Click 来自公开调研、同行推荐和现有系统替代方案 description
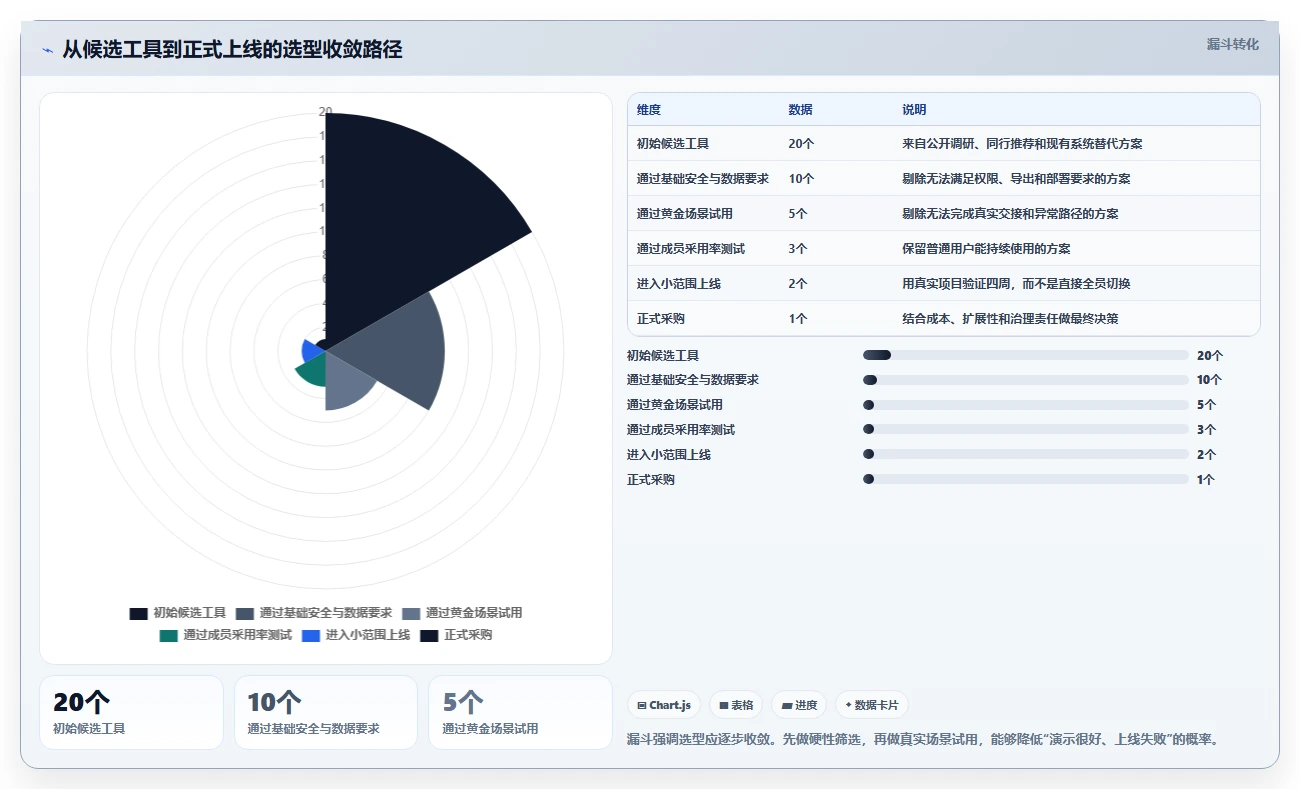This screenshot has width=1300, height=789. coord(1022,144)
